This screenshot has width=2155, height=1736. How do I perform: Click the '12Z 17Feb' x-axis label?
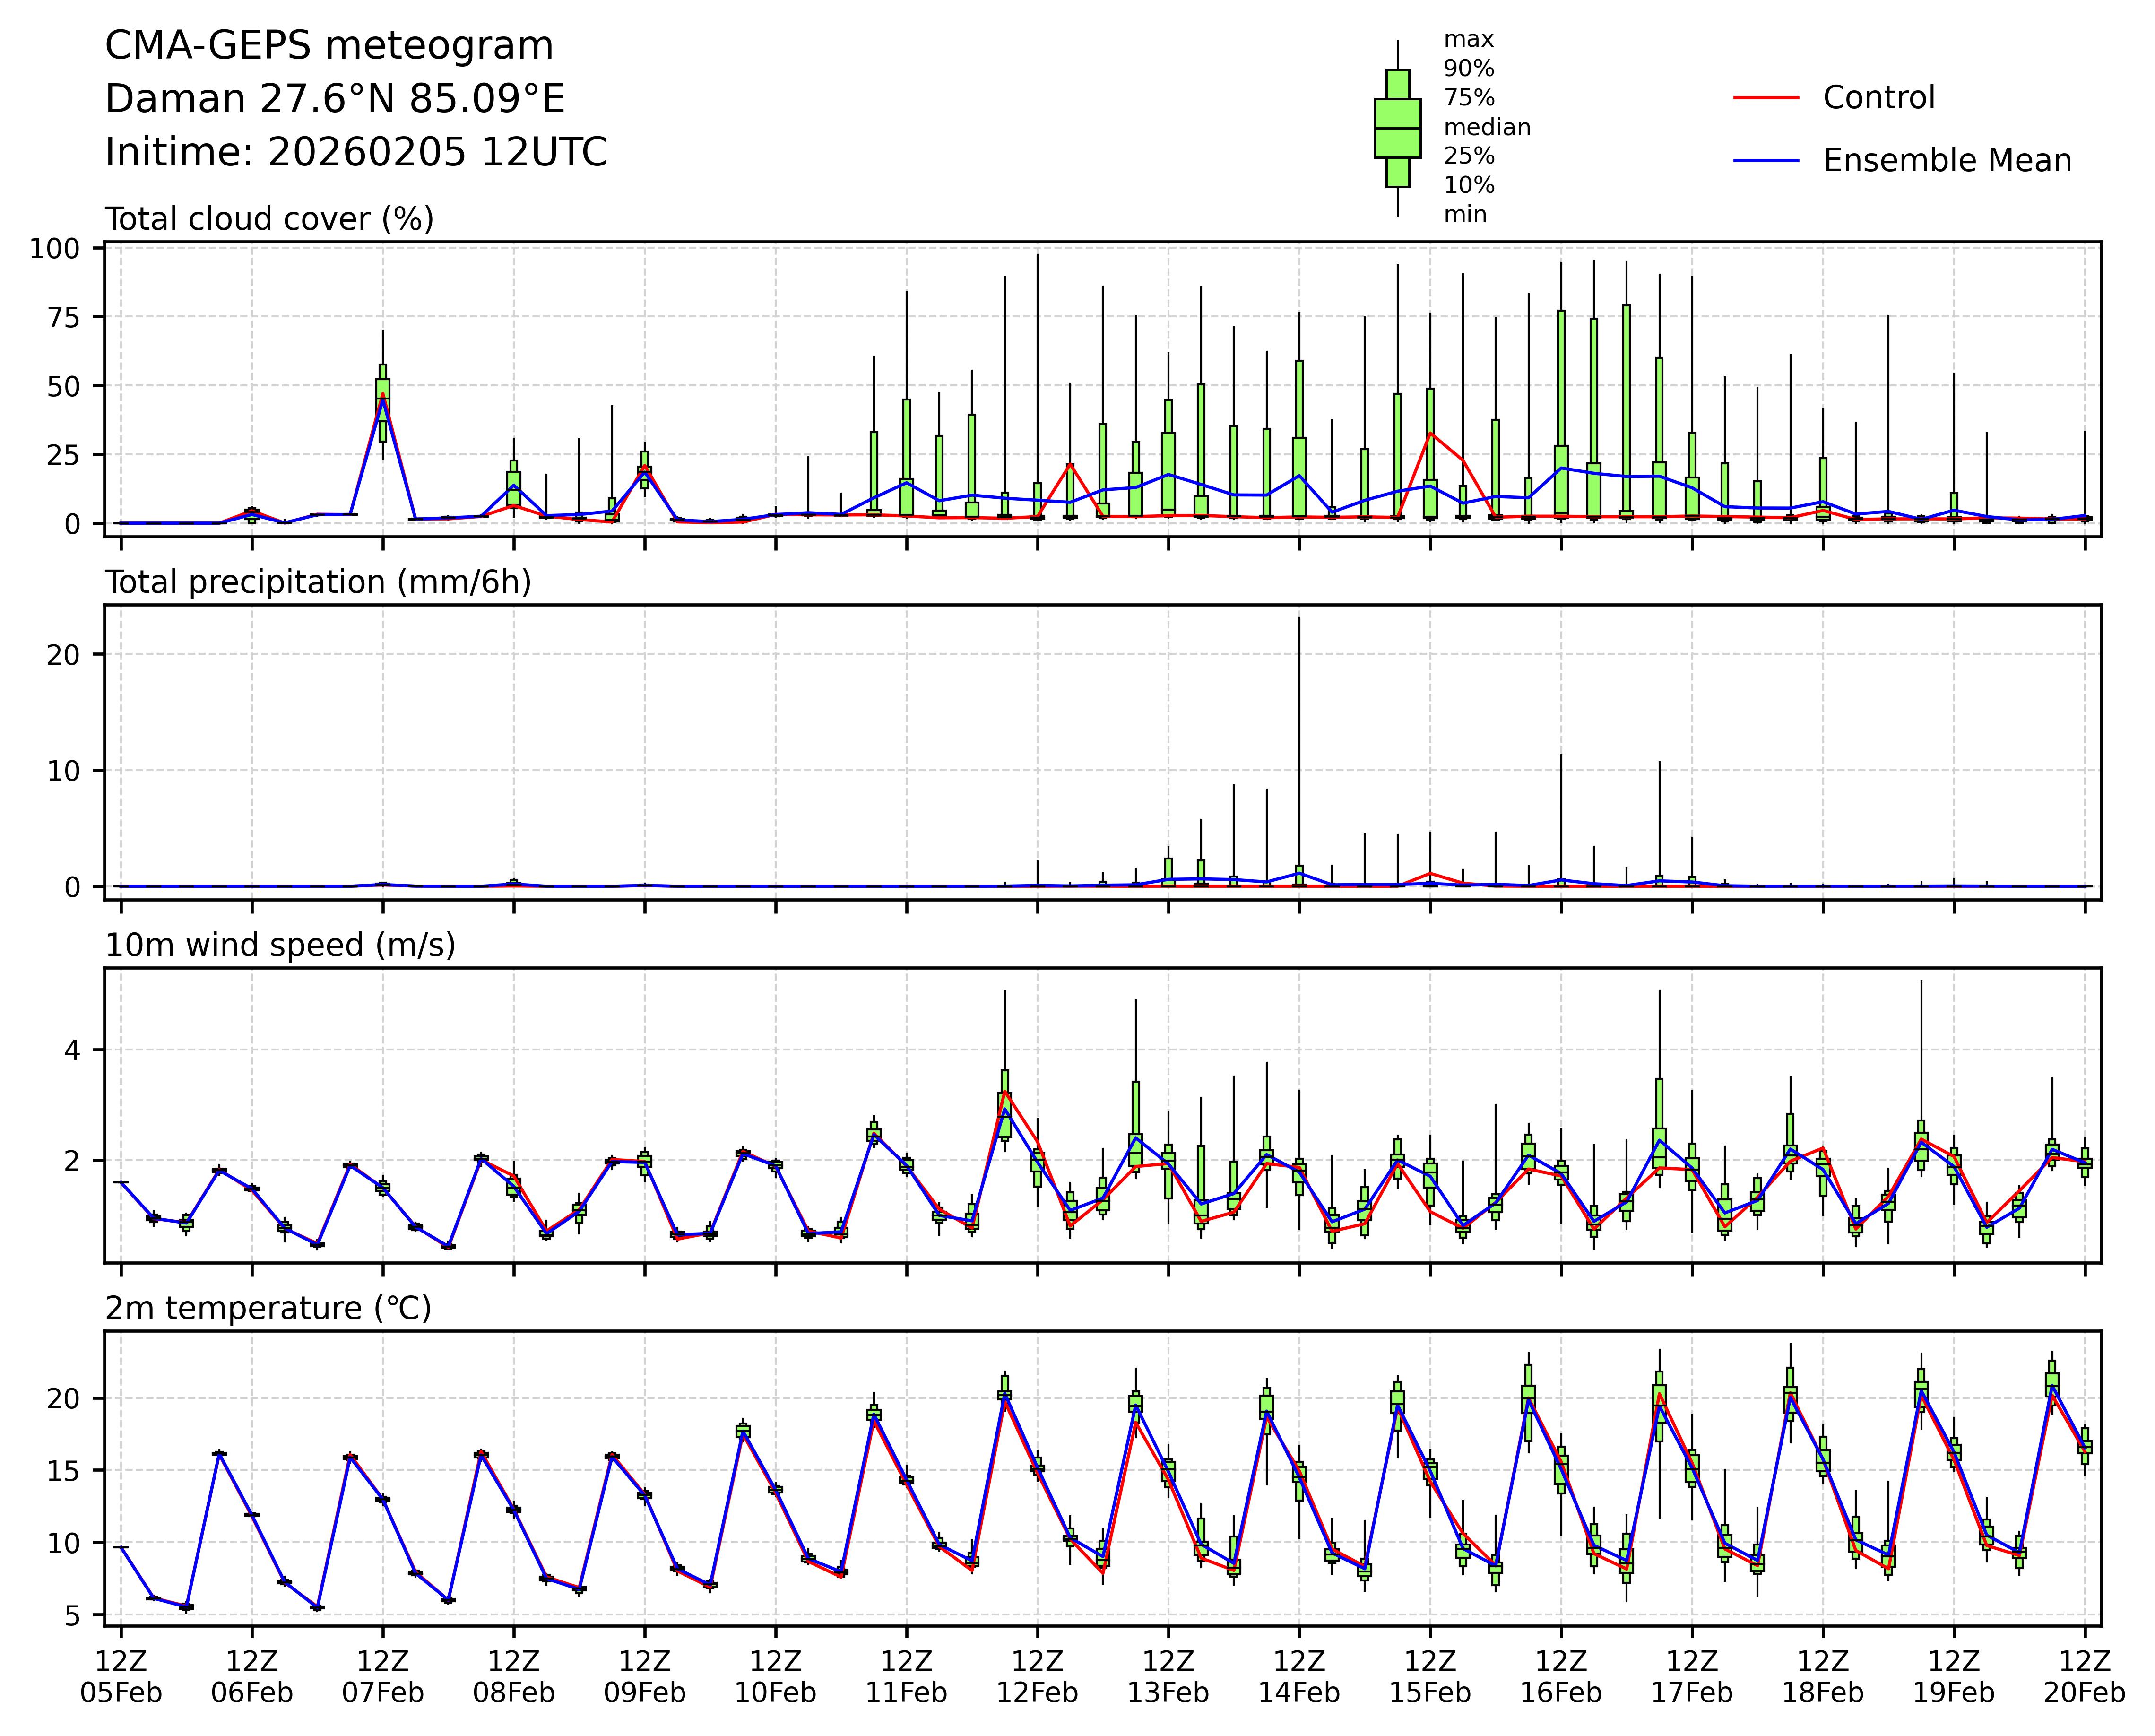tap(1692, 1677)
